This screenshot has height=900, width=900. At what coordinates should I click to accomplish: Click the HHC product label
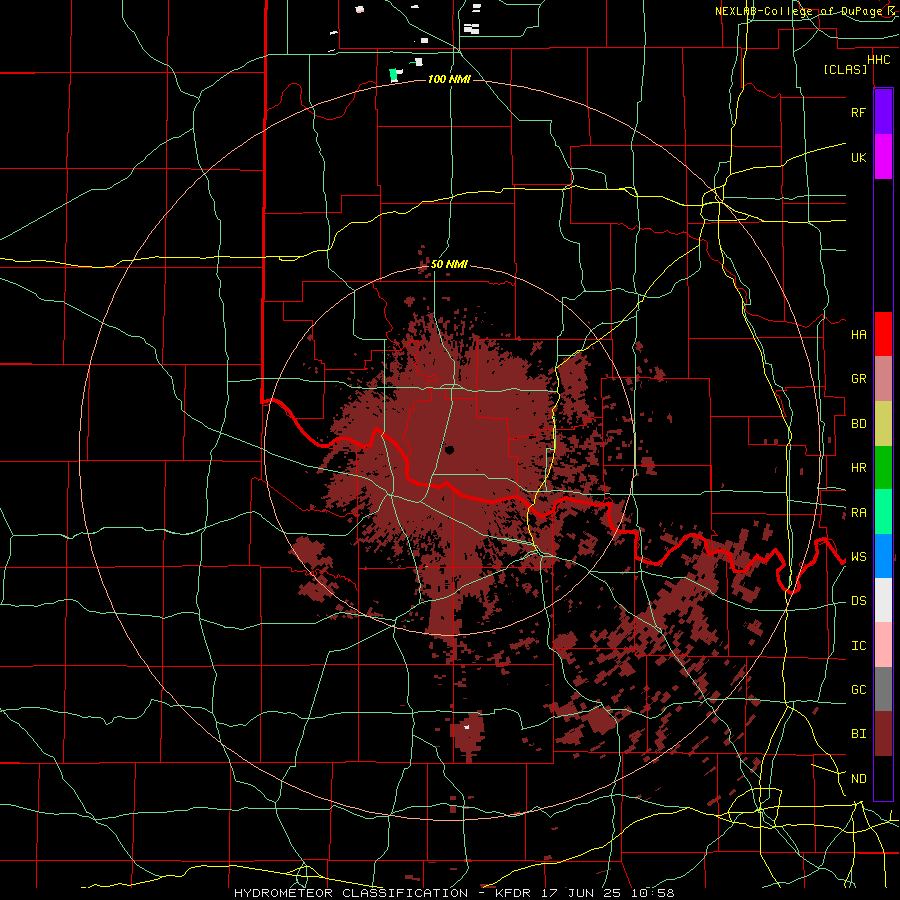click(878, 60)
